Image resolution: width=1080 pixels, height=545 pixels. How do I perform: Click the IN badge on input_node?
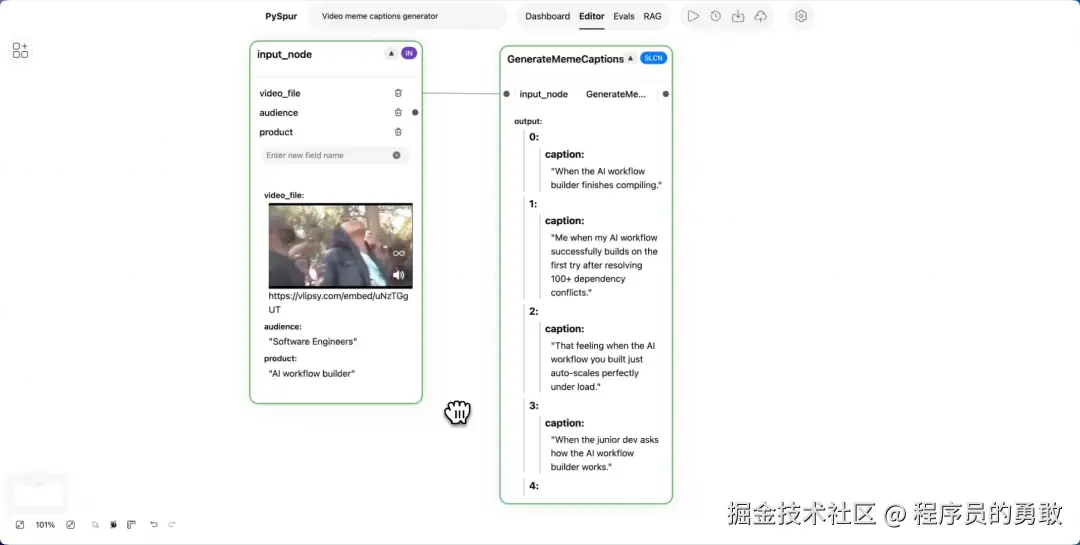[409, 53]
